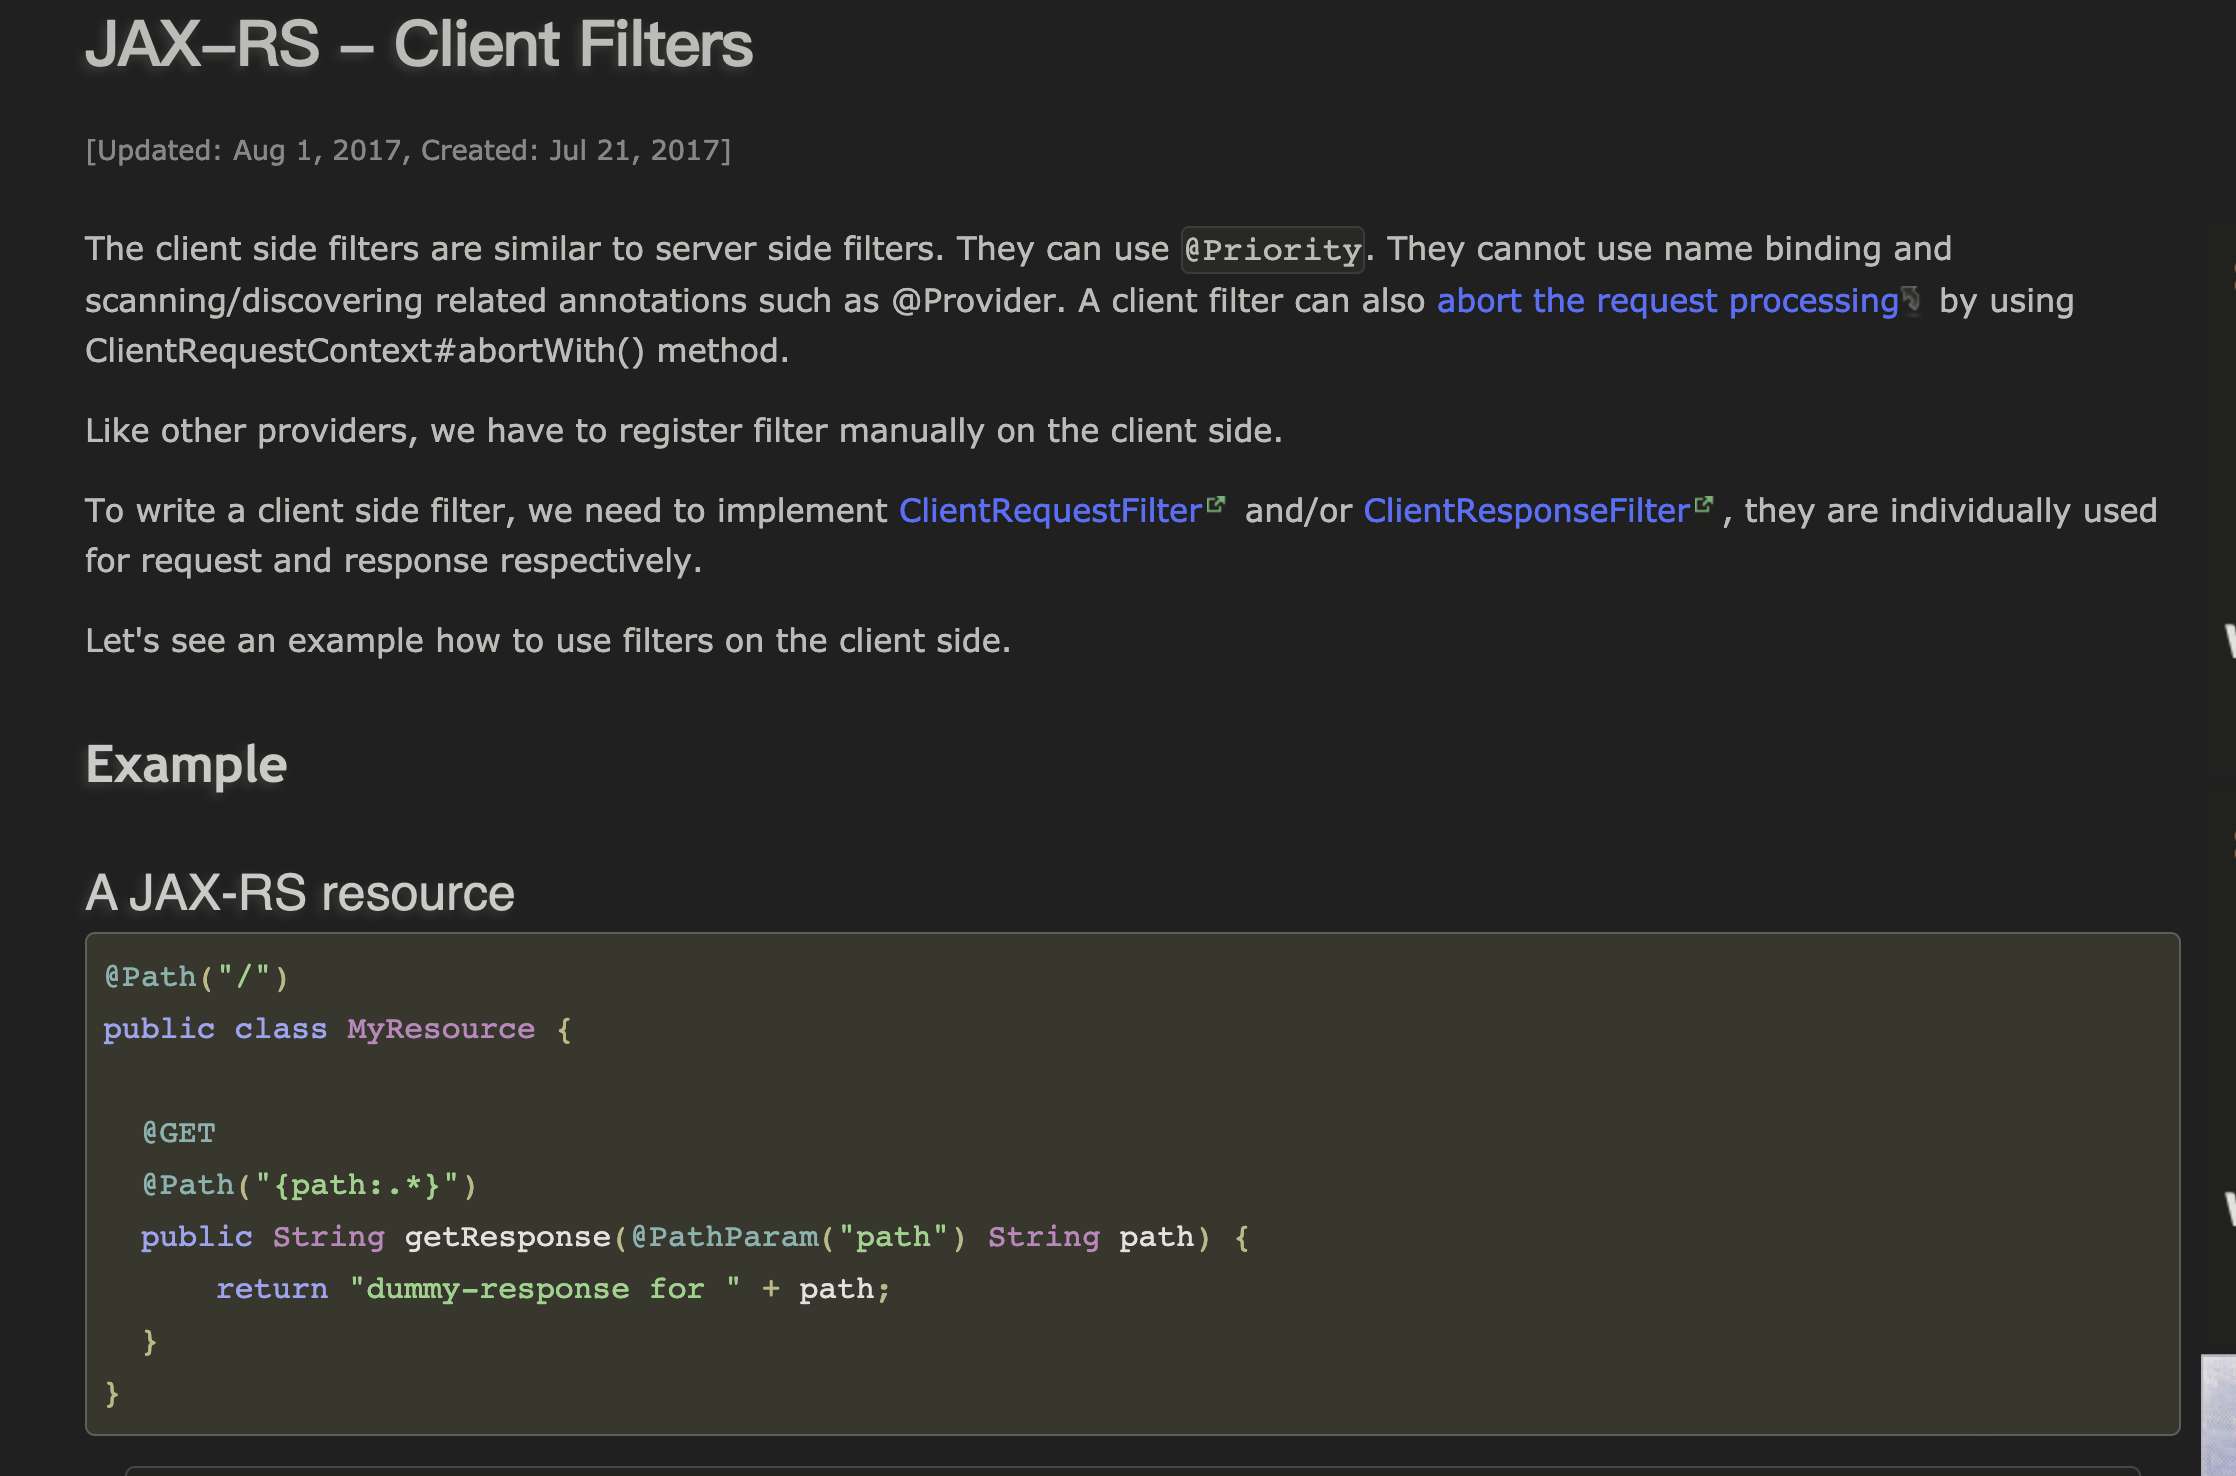Follow the ClientResponseFilter link

(1526, 511)
